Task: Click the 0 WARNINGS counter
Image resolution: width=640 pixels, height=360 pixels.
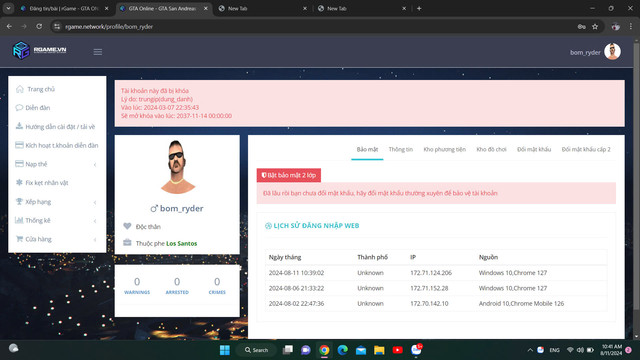Action: pos(137,286)
